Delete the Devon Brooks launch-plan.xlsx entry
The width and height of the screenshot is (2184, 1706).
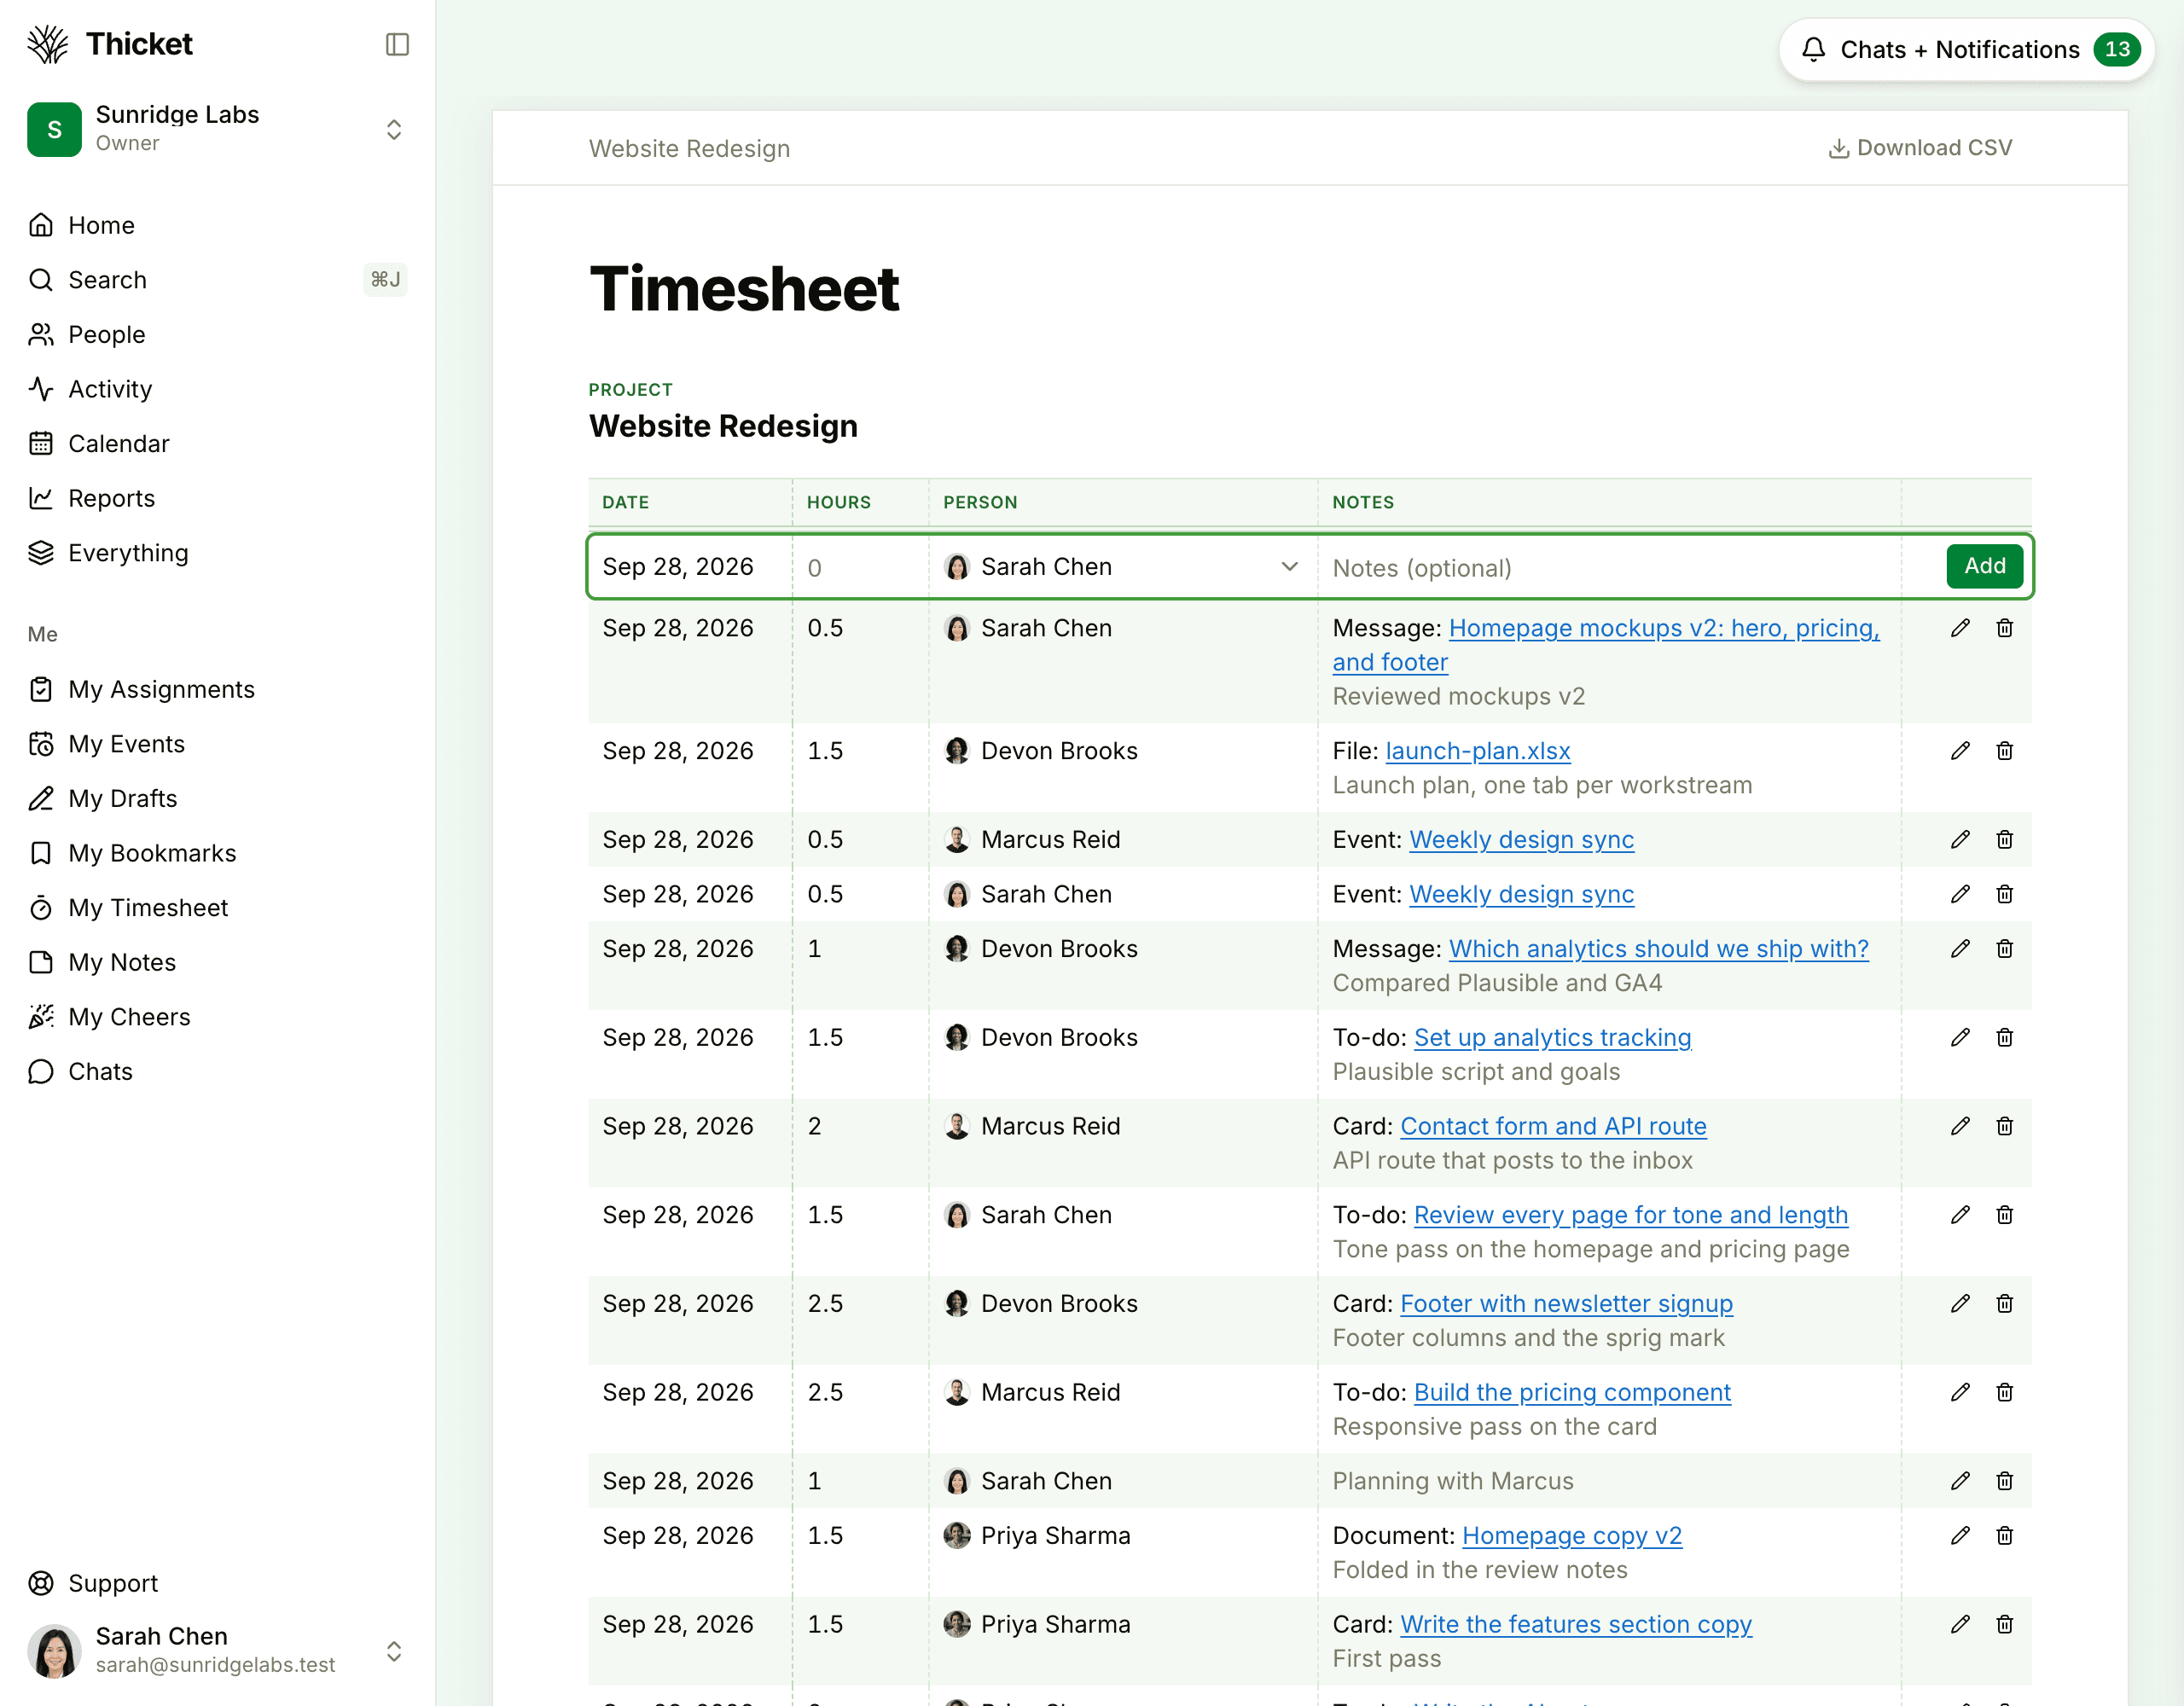(x=2004, y=751)
